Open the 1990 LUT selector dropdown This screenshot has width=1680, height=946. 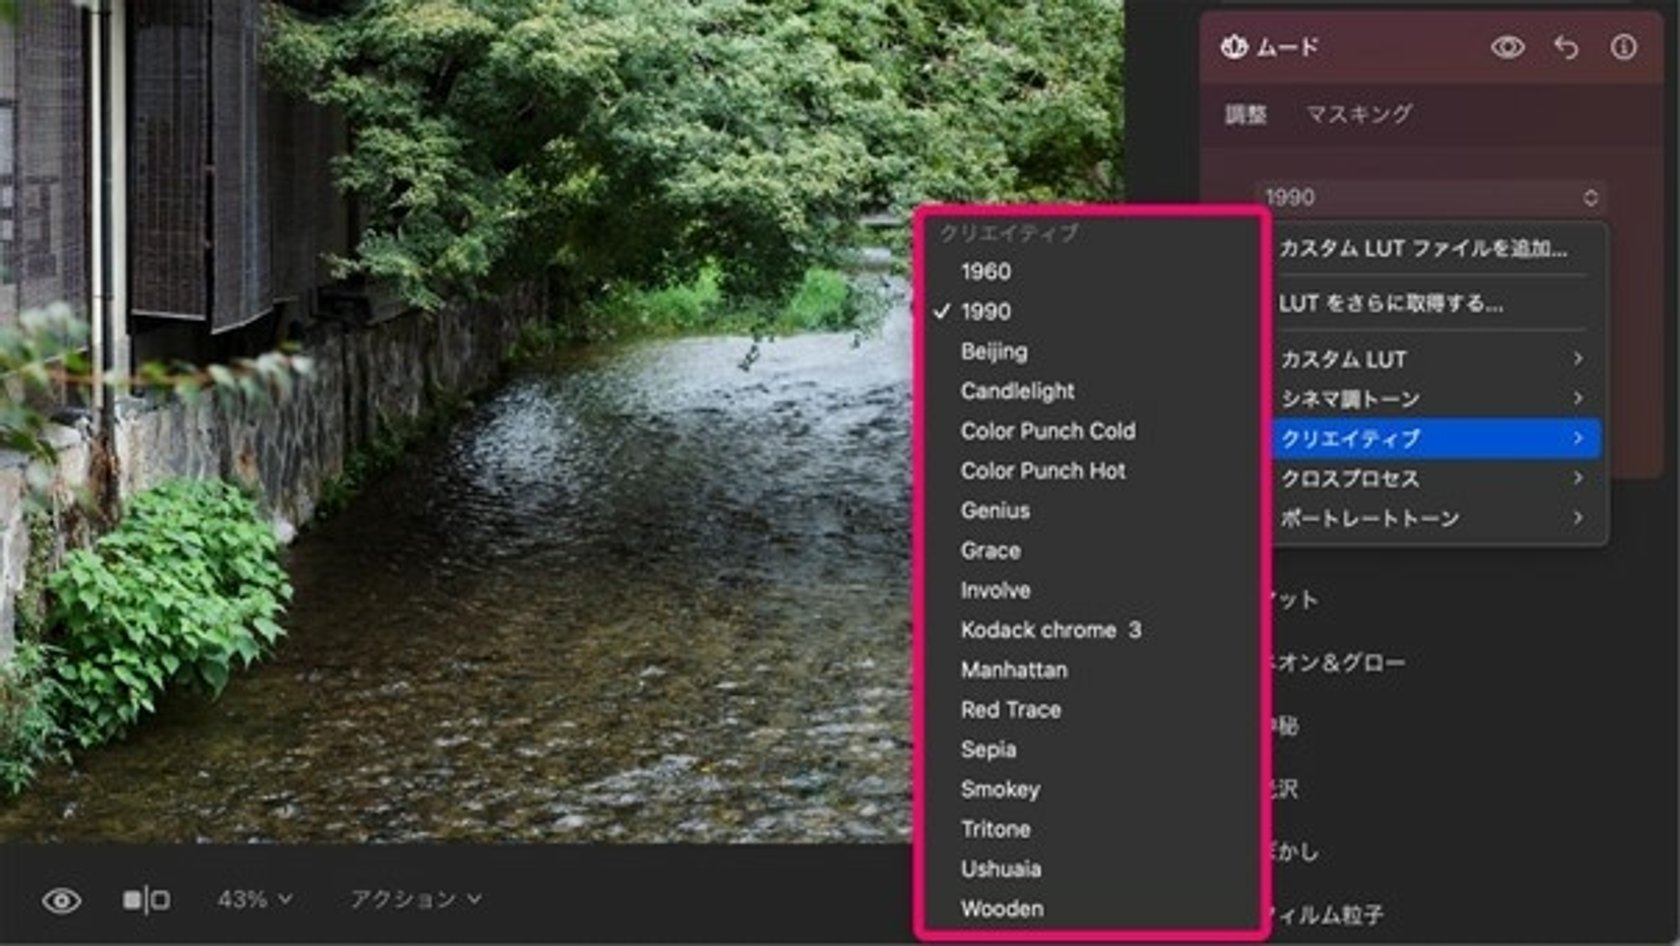(x=1430, y=197)
